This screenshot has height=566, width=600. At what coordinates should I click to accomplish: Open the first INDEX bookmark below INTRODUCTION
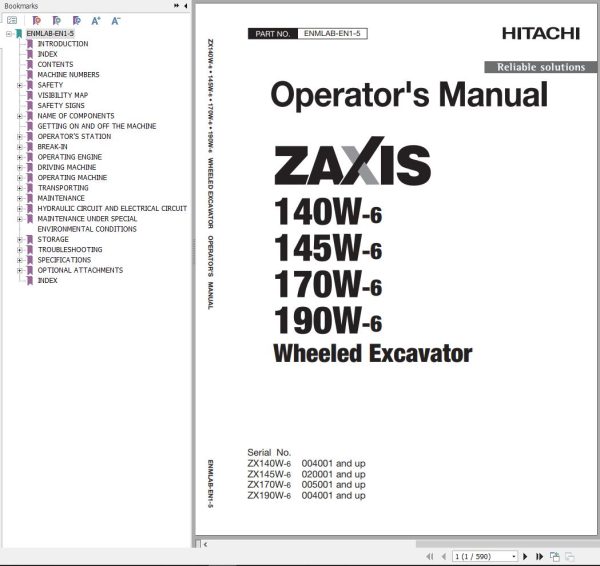click(47, 54)
